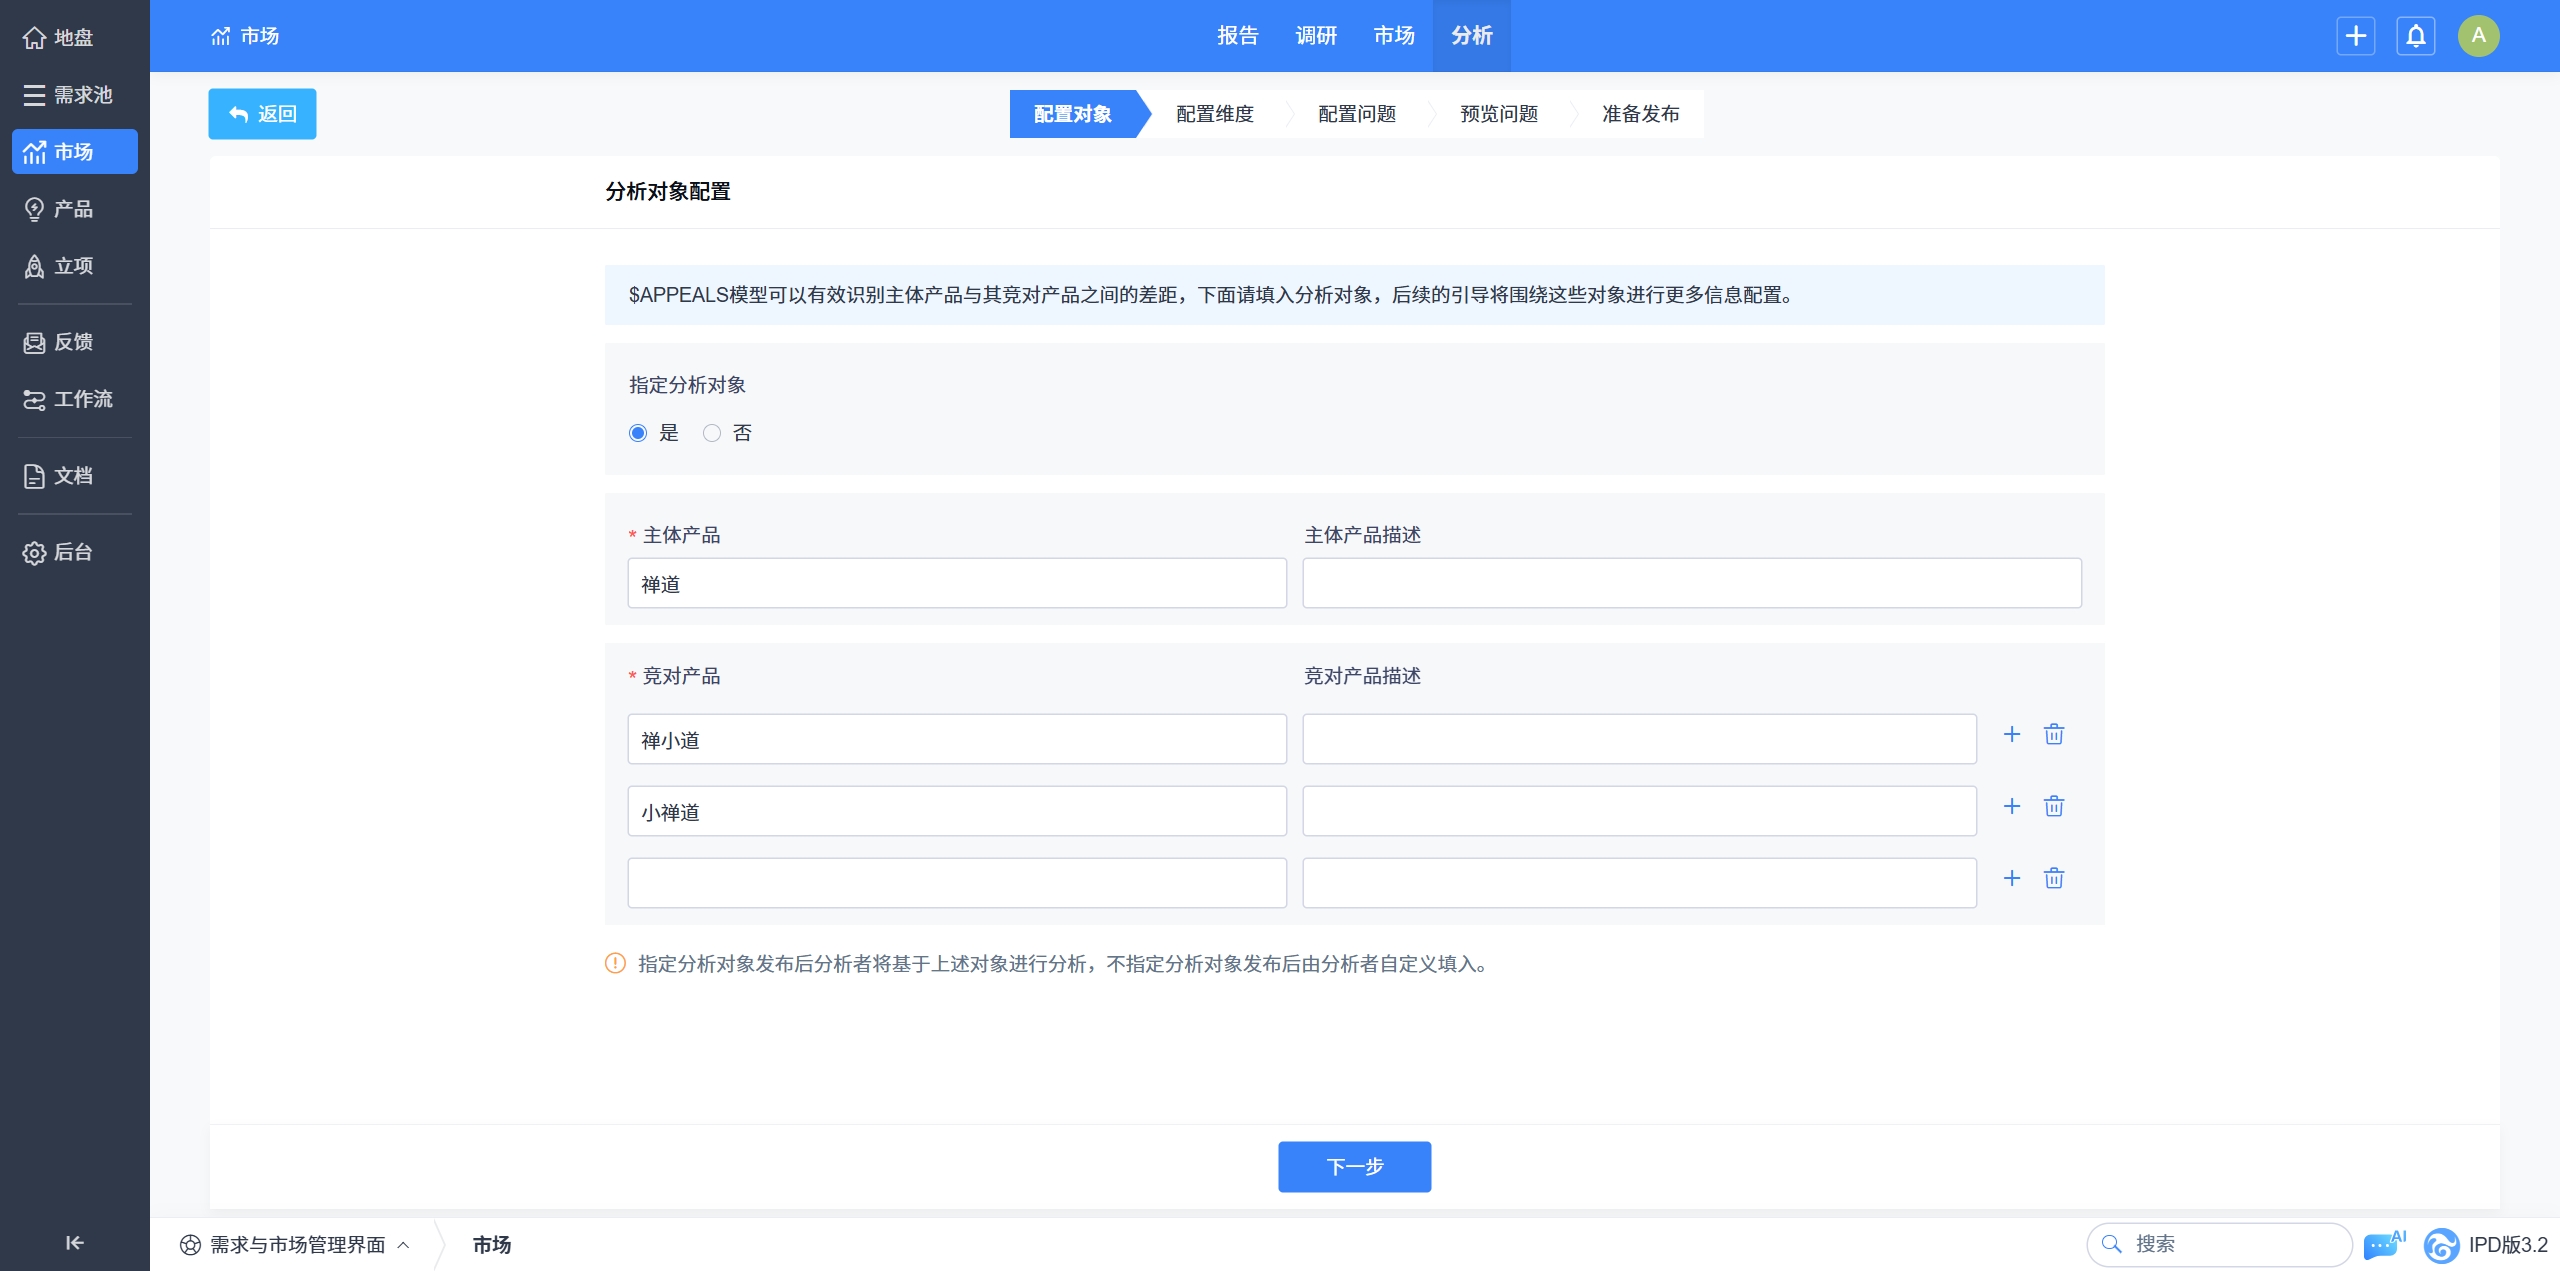Click the 下一步 button
The height and width of the screenshot is (1271, 2560).
[x=1354, y=1166]
